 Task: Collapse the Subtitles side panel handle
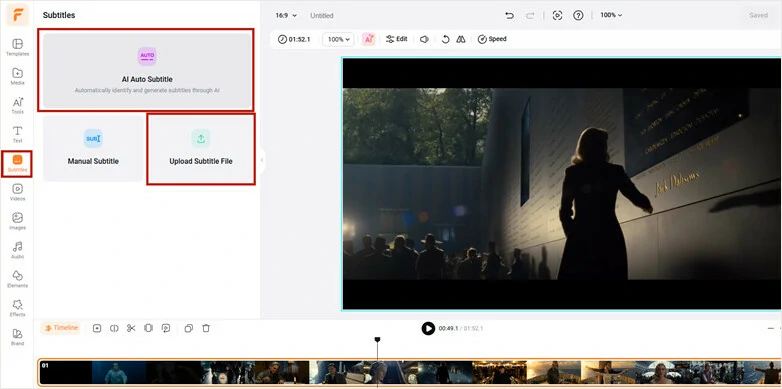262,160
